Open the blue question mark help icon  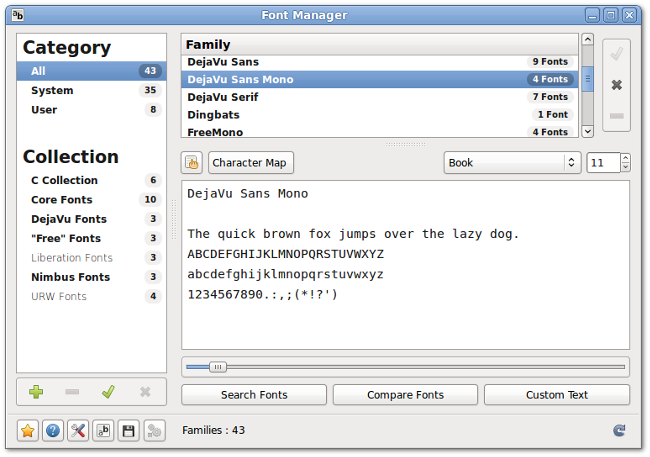pos(53,431)
